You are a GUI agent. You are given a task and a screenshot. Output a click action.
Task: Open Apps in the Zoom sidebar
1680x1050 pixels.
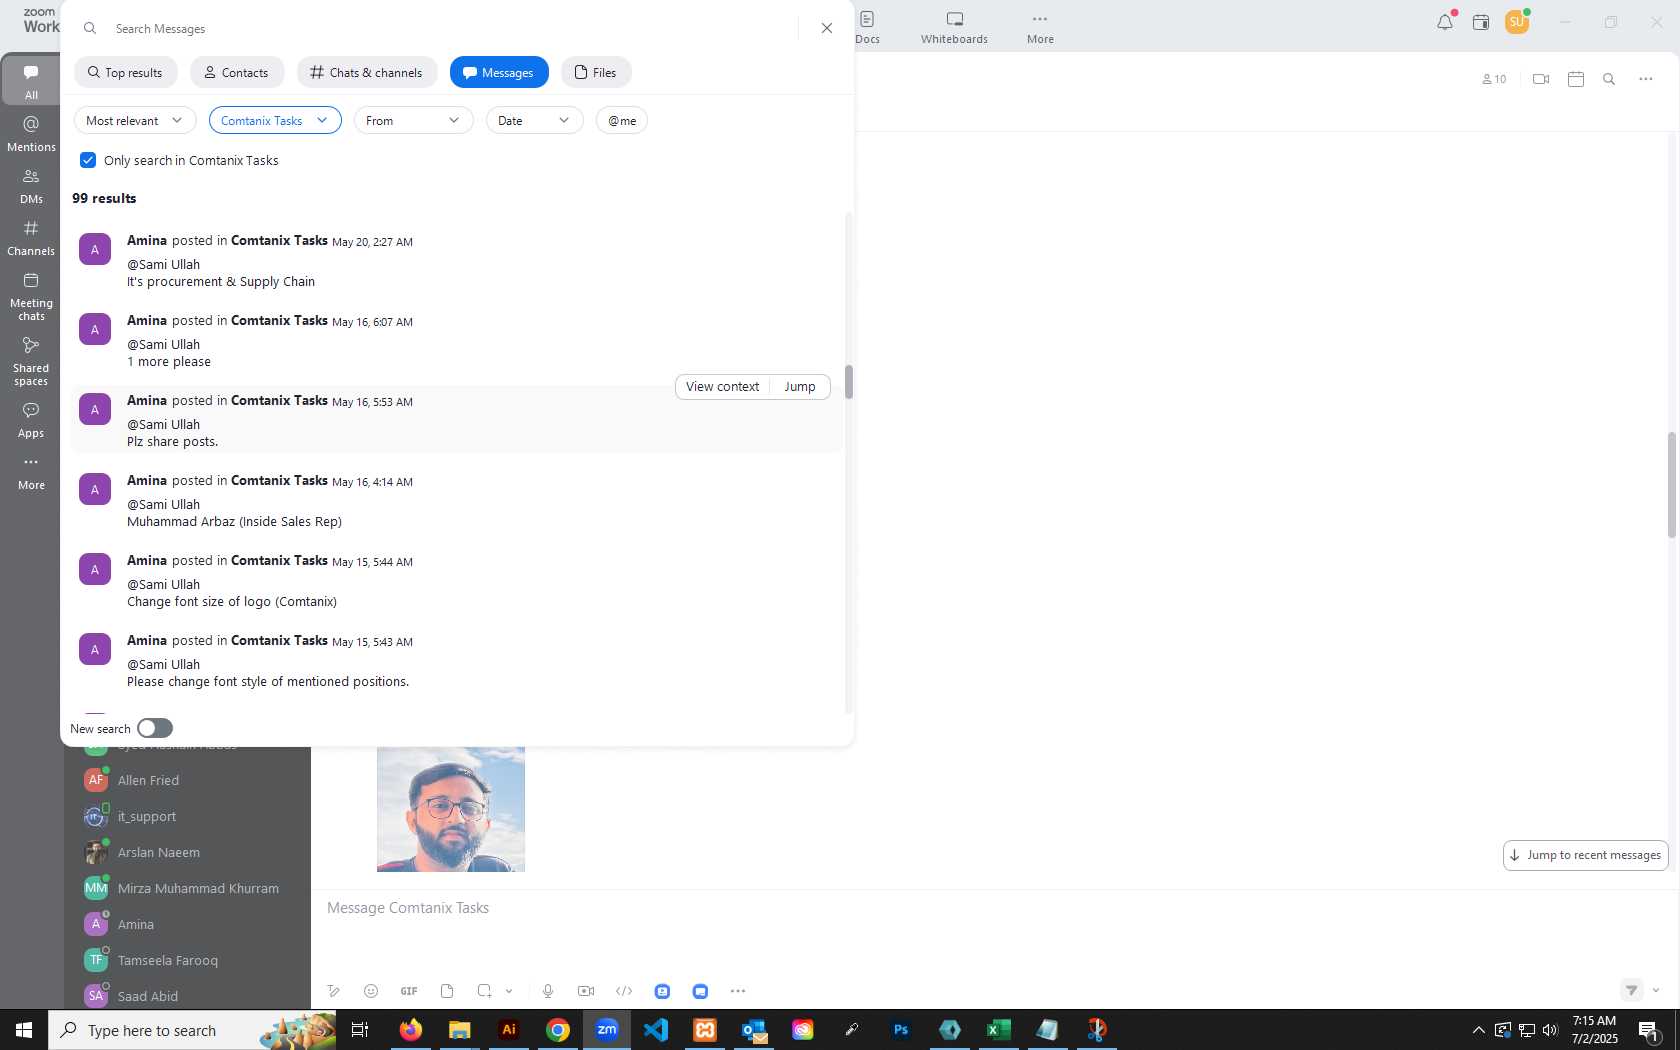click(31, 420)
